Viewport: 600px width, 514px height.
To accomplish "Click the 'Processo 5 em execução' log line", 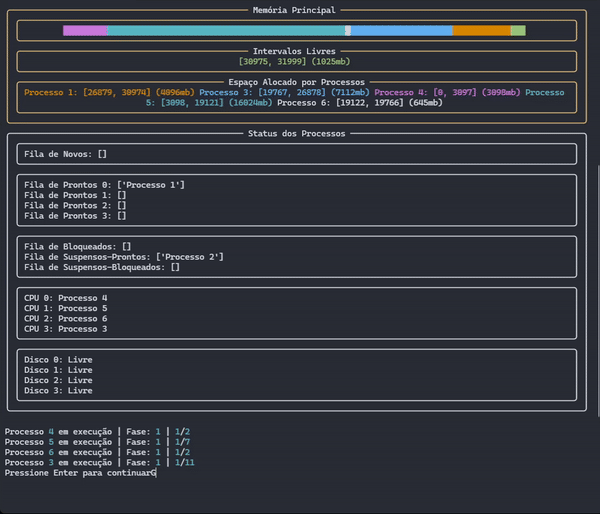I will pos(98,442).
